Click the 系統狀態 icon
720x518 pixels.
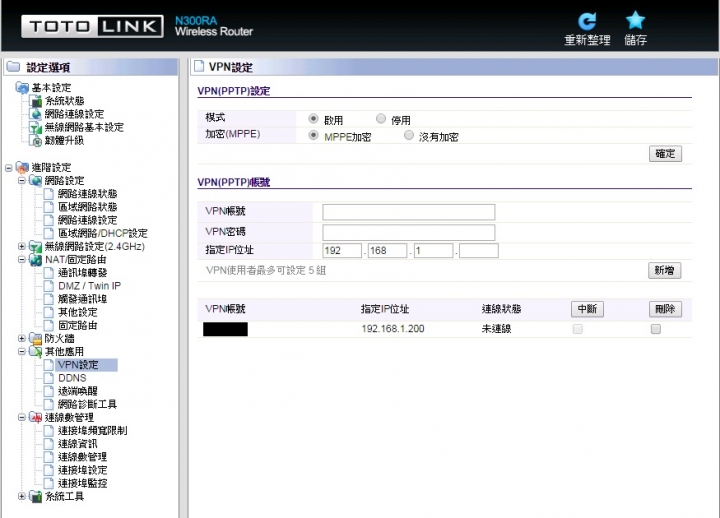(x=36, y=101)
